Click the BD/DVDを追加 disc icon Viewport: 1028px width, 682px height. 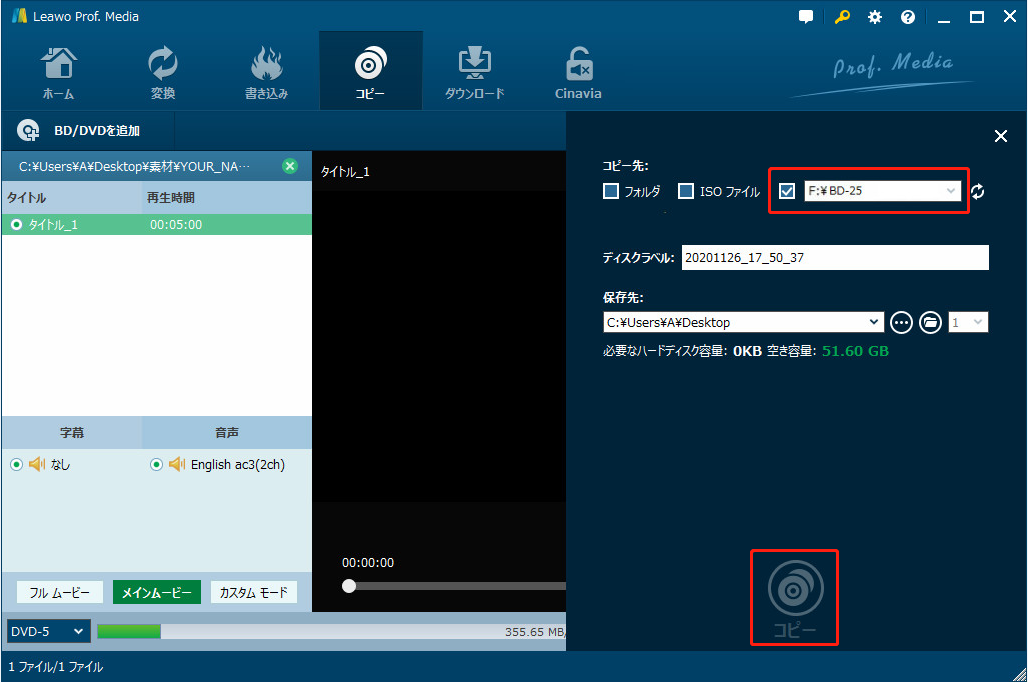click(29, 131)
